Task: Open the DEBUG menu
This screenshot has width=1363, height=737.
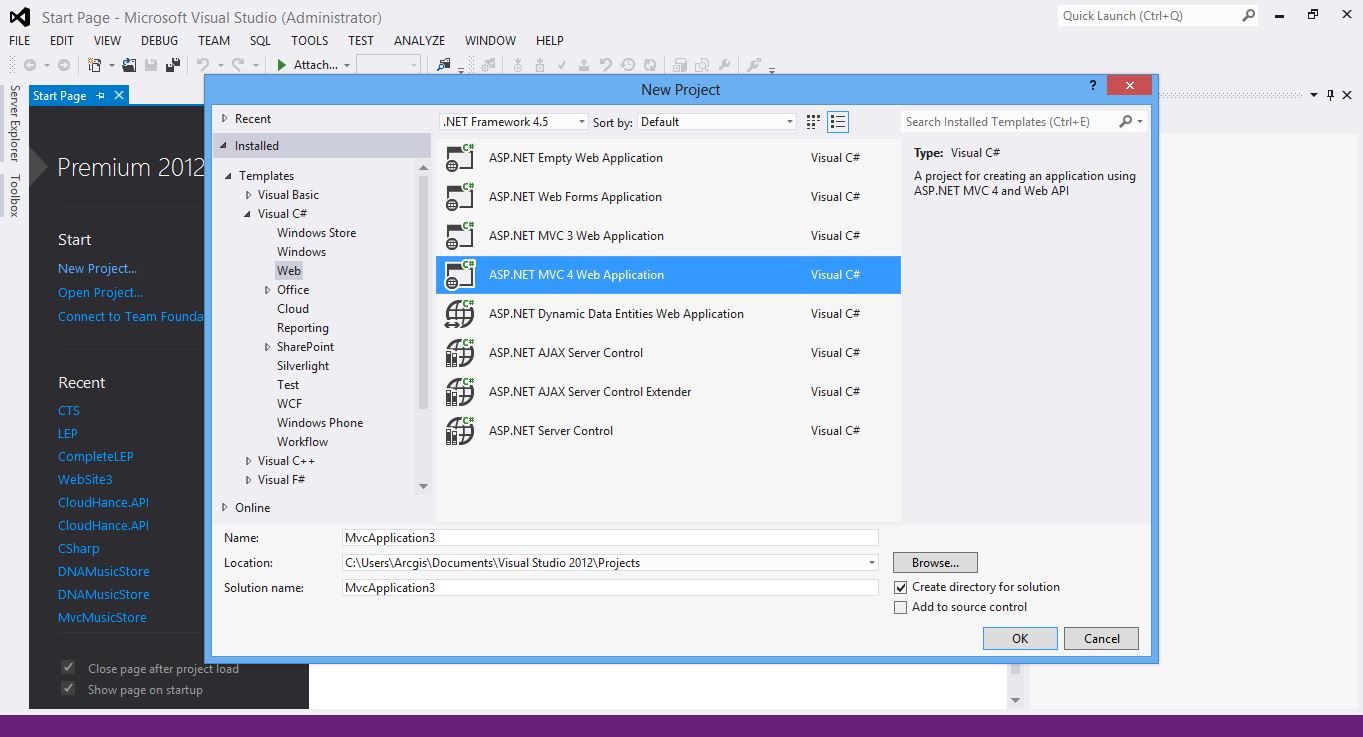Action: click(158, 40)
